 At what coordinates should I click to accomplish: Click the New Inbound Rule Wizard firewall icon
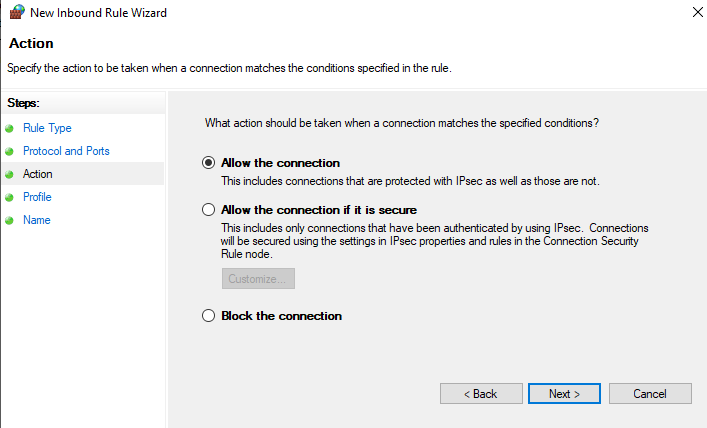pyautogui.click(x=16, y=13)
